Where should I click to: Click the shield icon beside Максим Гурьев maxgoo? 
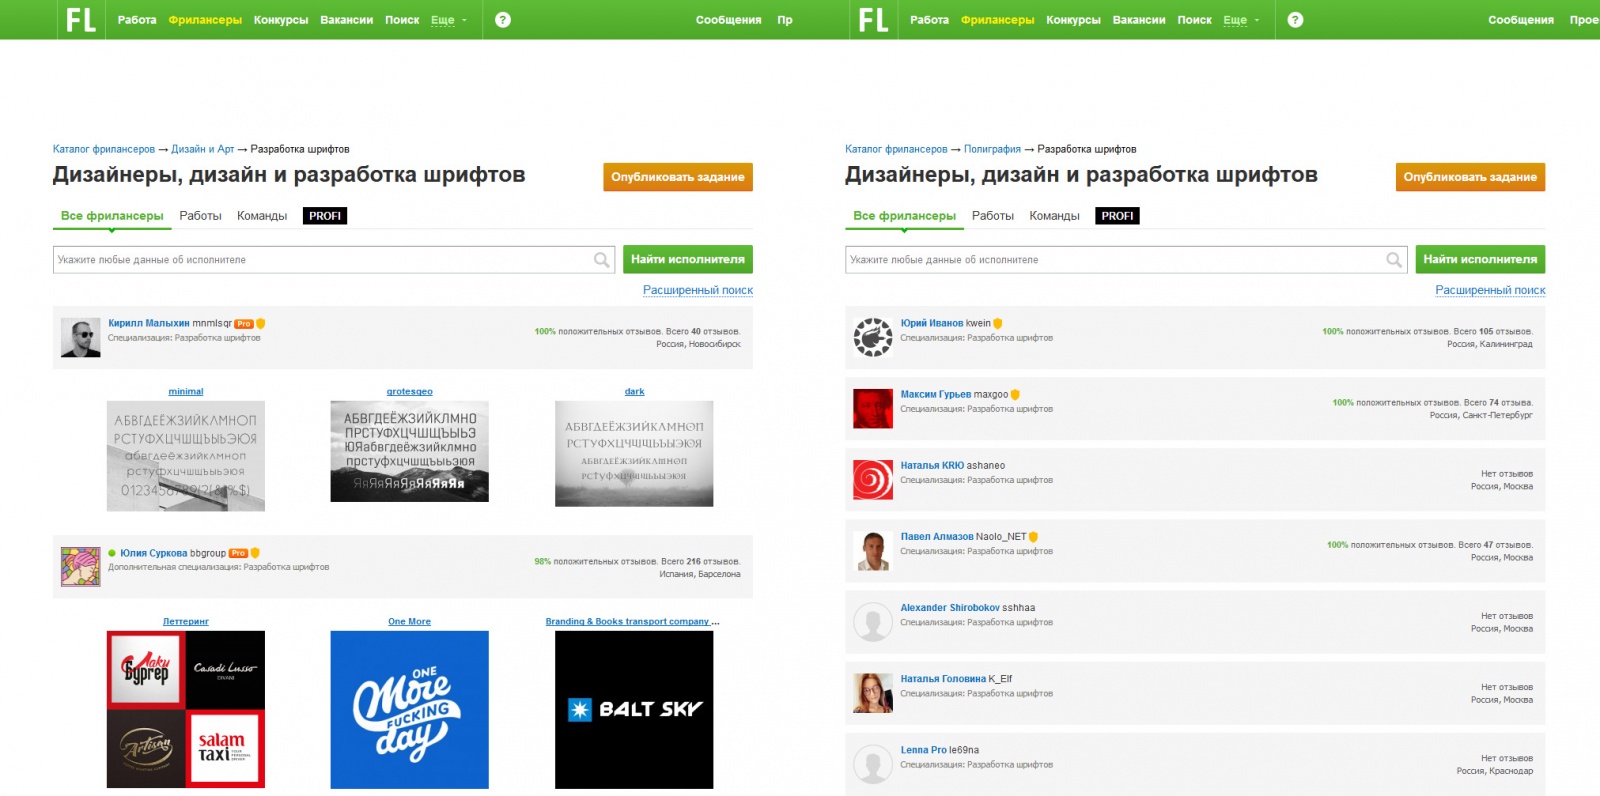pyautogui.click(x=1015, y=395)
